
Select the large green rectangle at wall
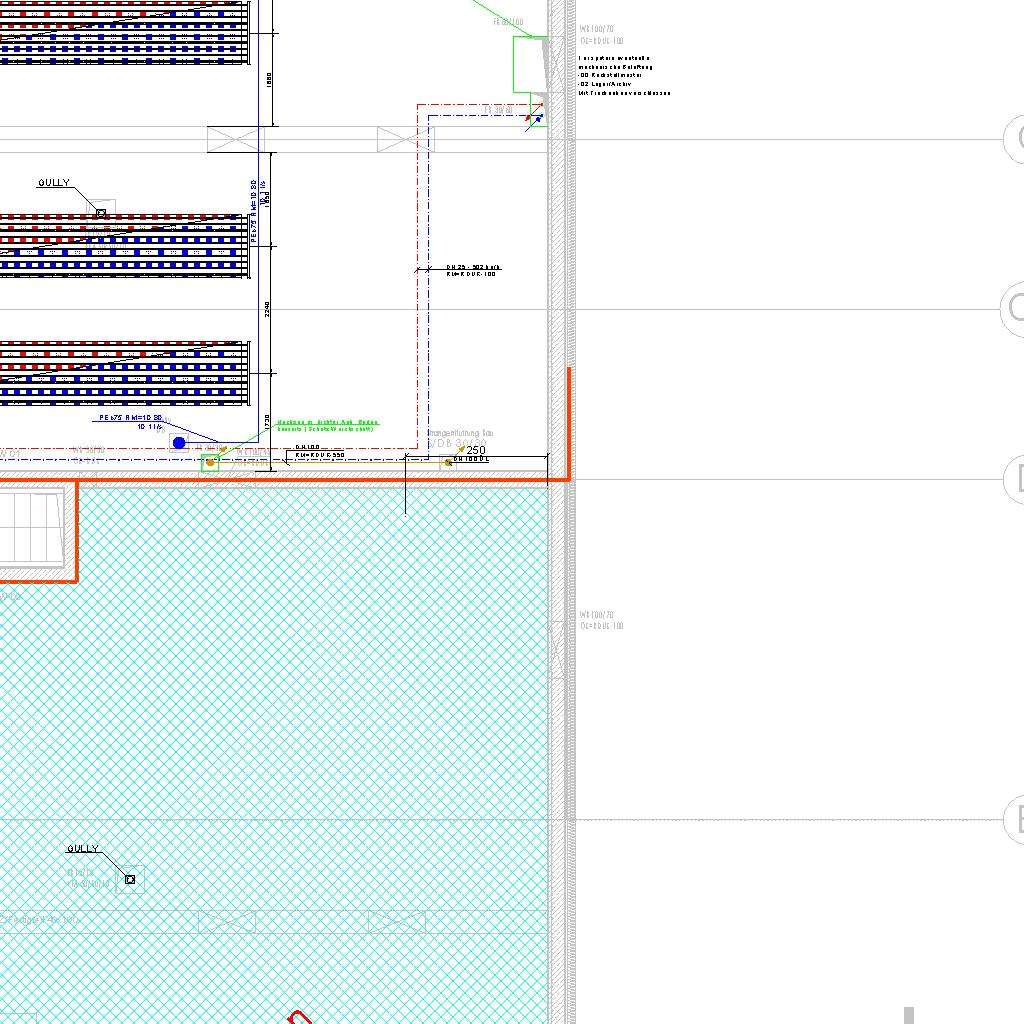click(x=528, y=64)
